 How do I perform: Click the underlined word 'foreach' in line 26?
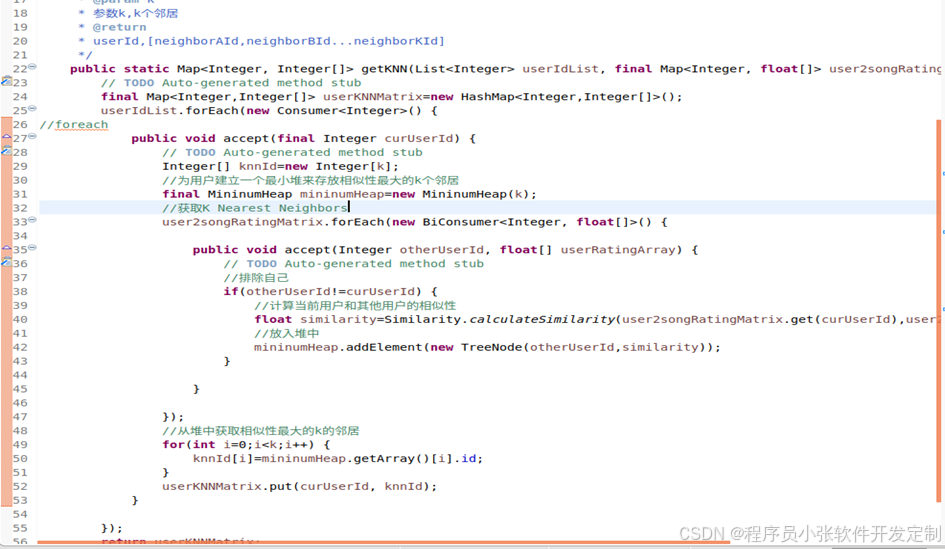81,125
